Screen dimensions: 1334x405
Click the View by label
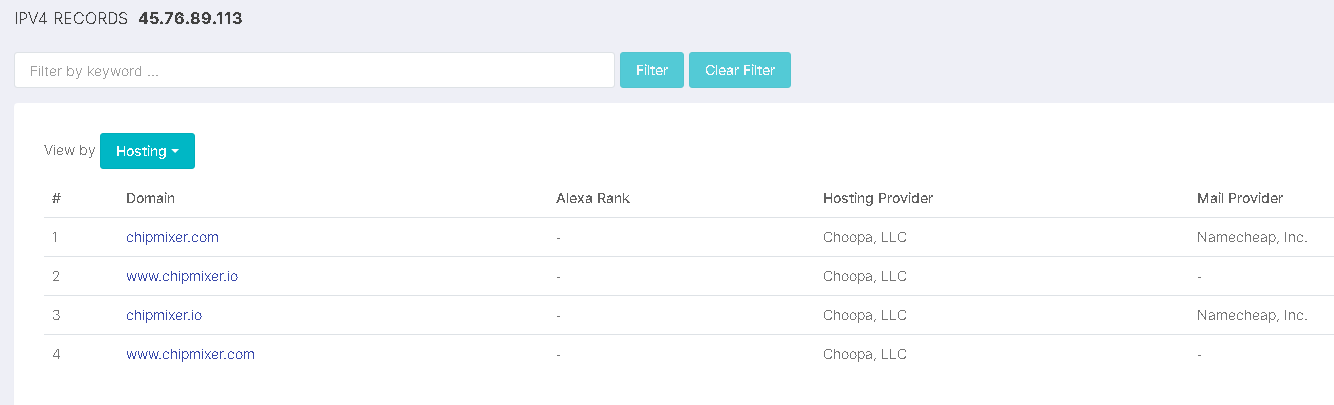click(70, 151)
